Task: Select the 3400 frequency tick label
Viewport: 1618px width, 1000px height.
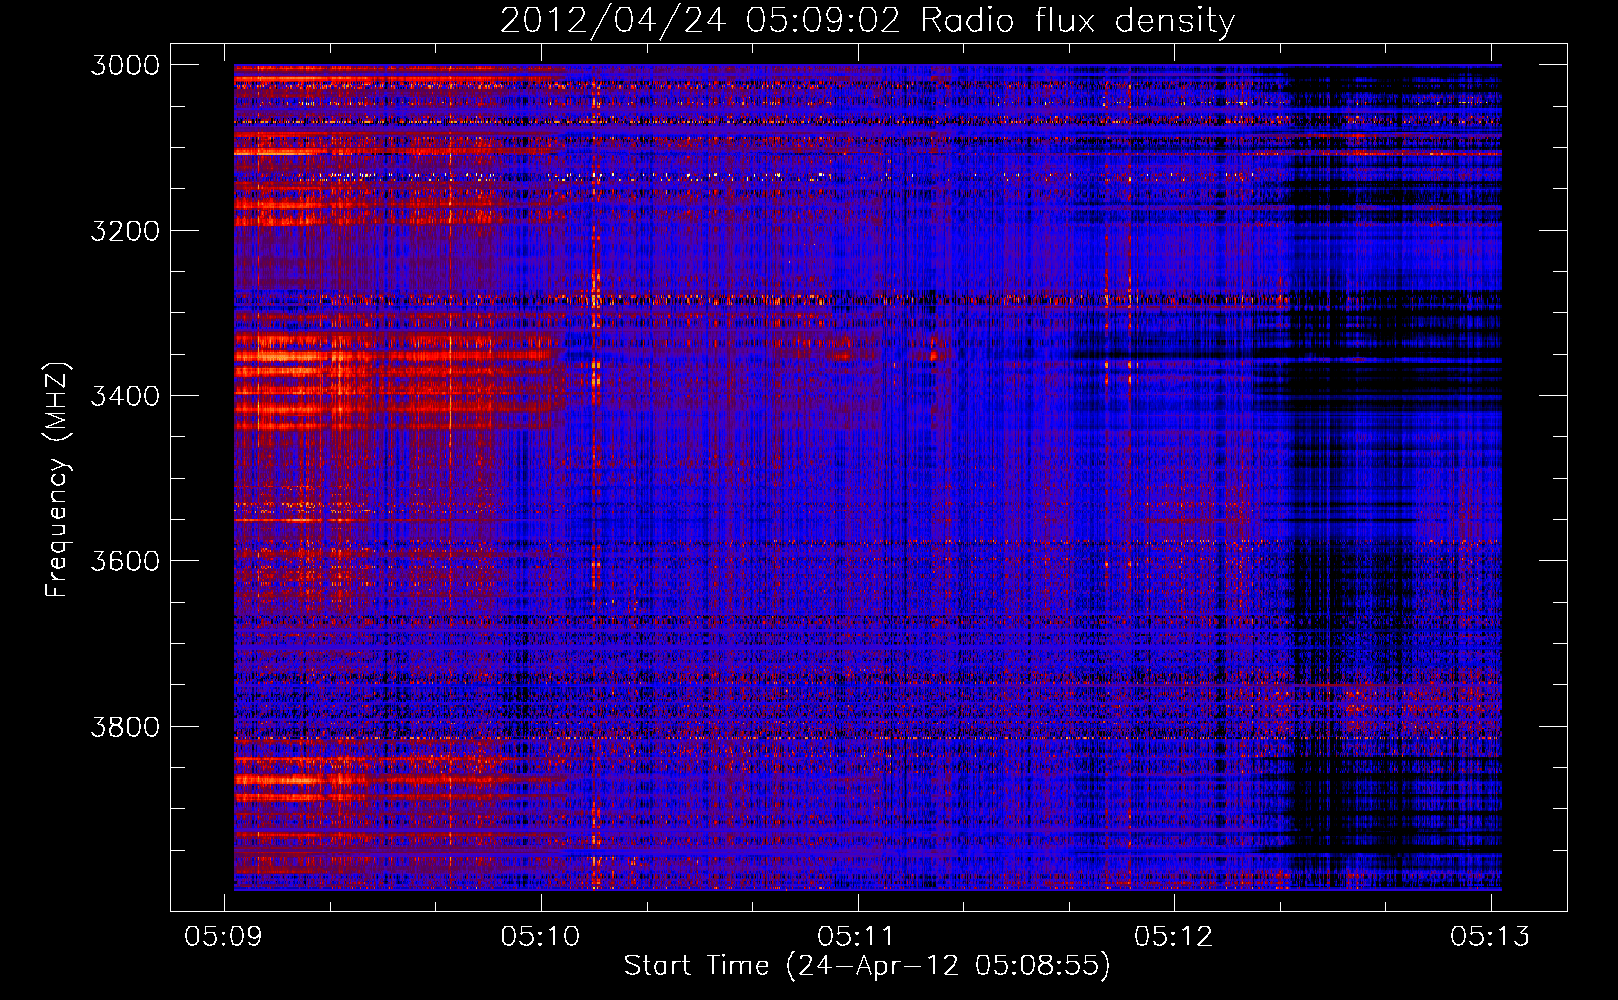Action: tap(125, 396)
